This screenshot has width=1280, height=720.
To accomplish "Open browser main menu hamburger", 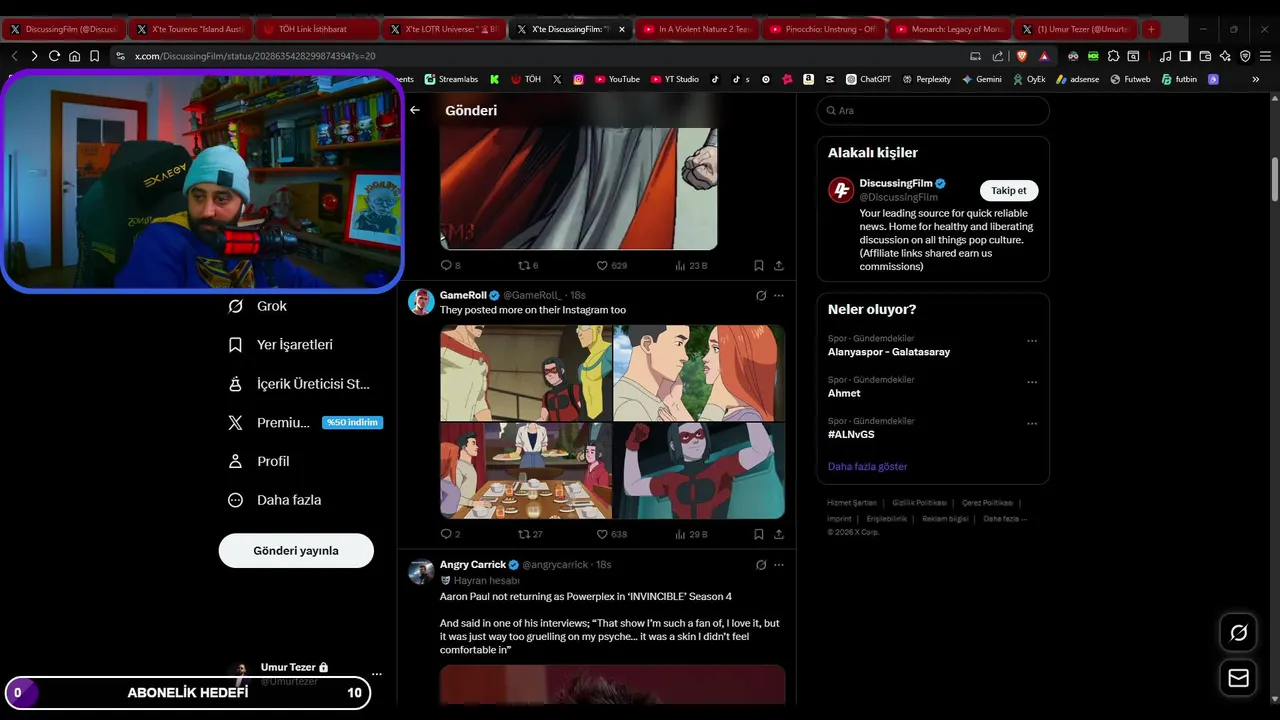I will [x=1265, y=56].
